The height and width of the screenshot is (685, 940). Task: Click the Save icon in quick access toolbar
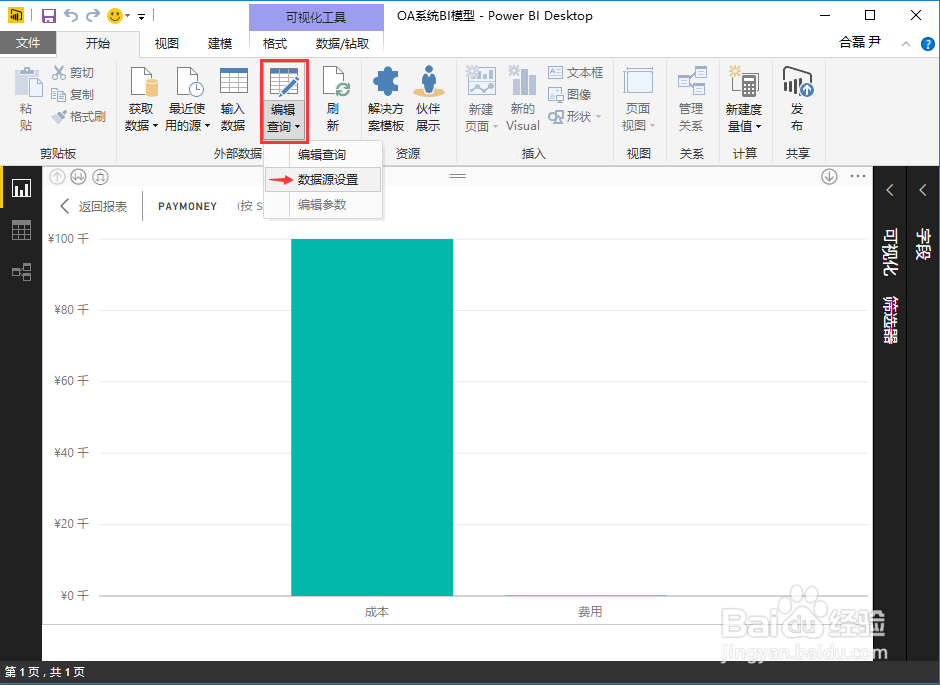click(x=49, y=16)
